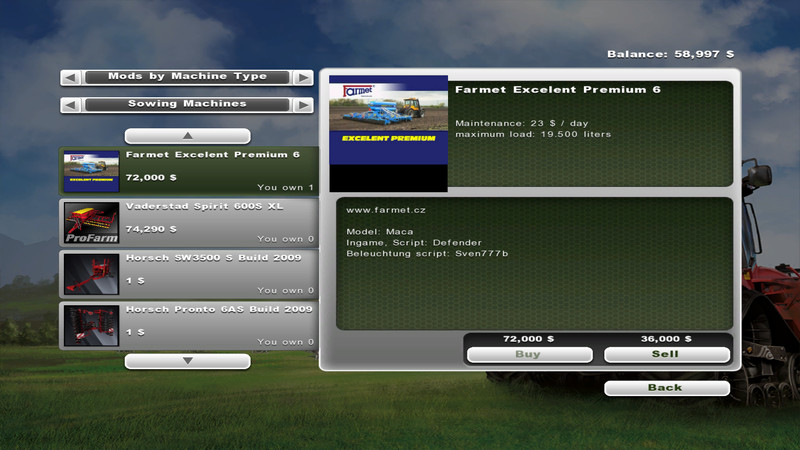Move the machine list down with down-arrow button
The height and width of the screenshot is (450, 800).
pos(187,361)
